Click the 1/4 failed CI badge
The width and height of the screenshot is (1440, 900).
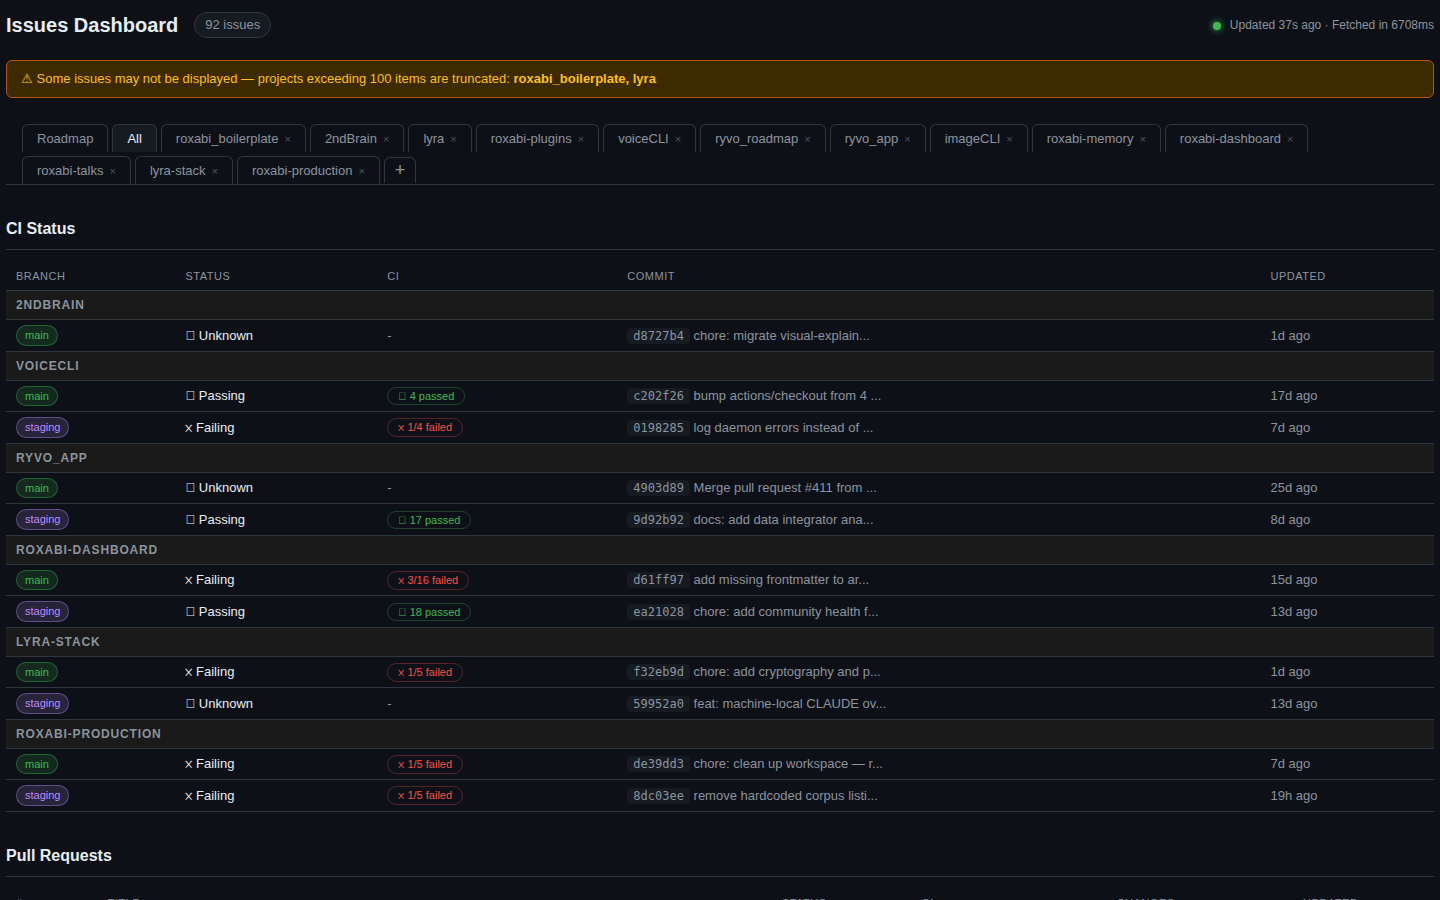(x=425, y=428)
